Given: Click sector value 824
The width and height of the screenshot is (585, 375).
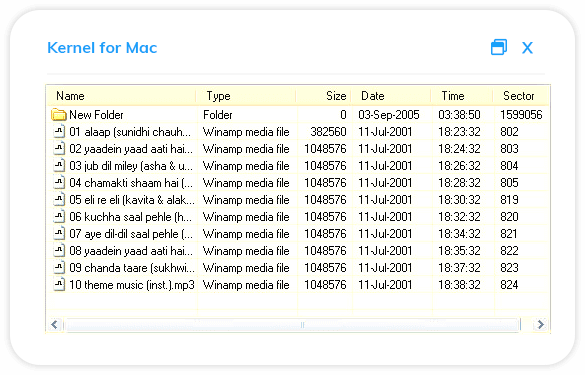Looking at the screenshot, I should (x=509, y=285).
